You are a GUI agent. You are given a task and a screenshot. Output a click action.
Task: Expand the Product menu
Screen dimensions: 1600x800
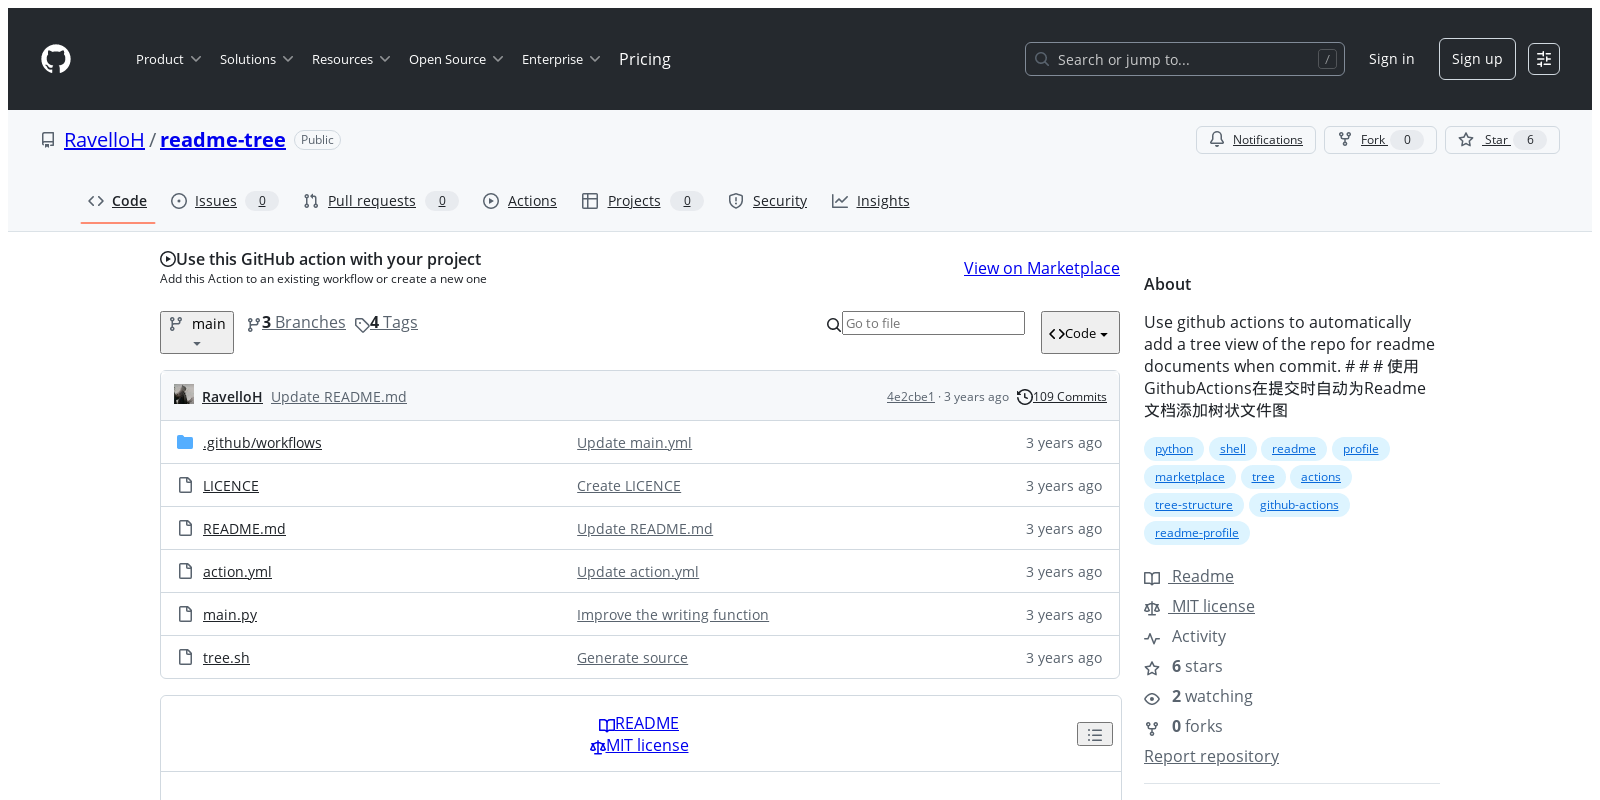point(168,59)
